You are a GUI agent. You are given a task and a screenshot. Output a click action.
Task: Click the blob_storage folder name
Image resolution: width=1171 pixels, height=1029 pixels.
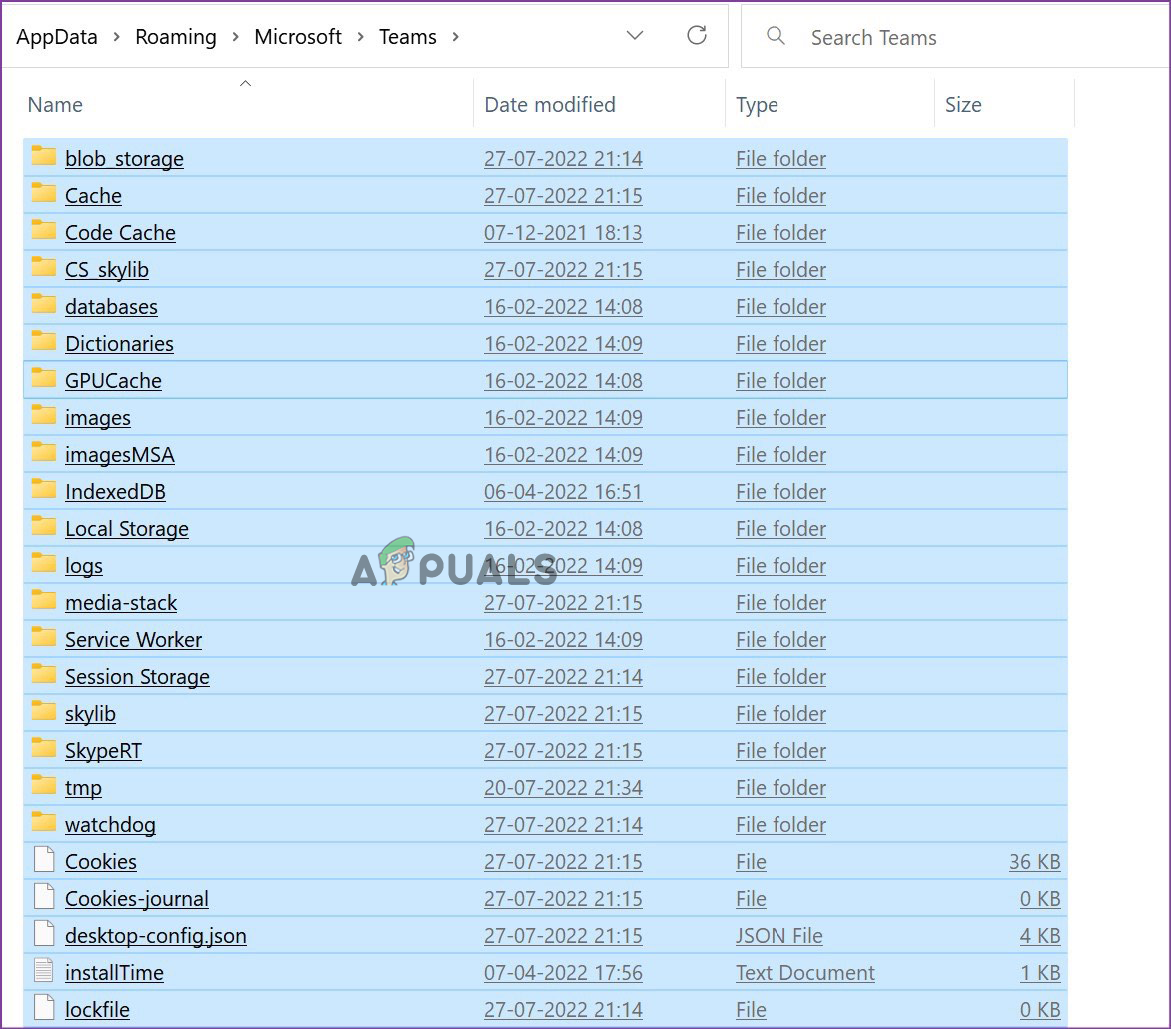(x=124, y=159)
